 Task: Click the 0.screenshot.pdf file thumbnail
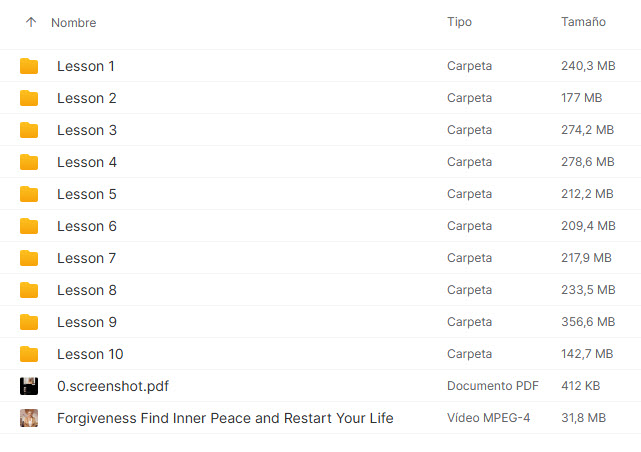(29, 386)
